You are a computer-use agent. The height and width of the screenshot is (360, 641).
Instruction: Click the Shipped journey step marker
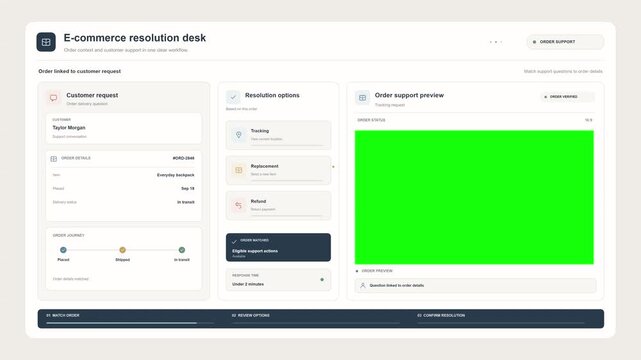[122, 250]
